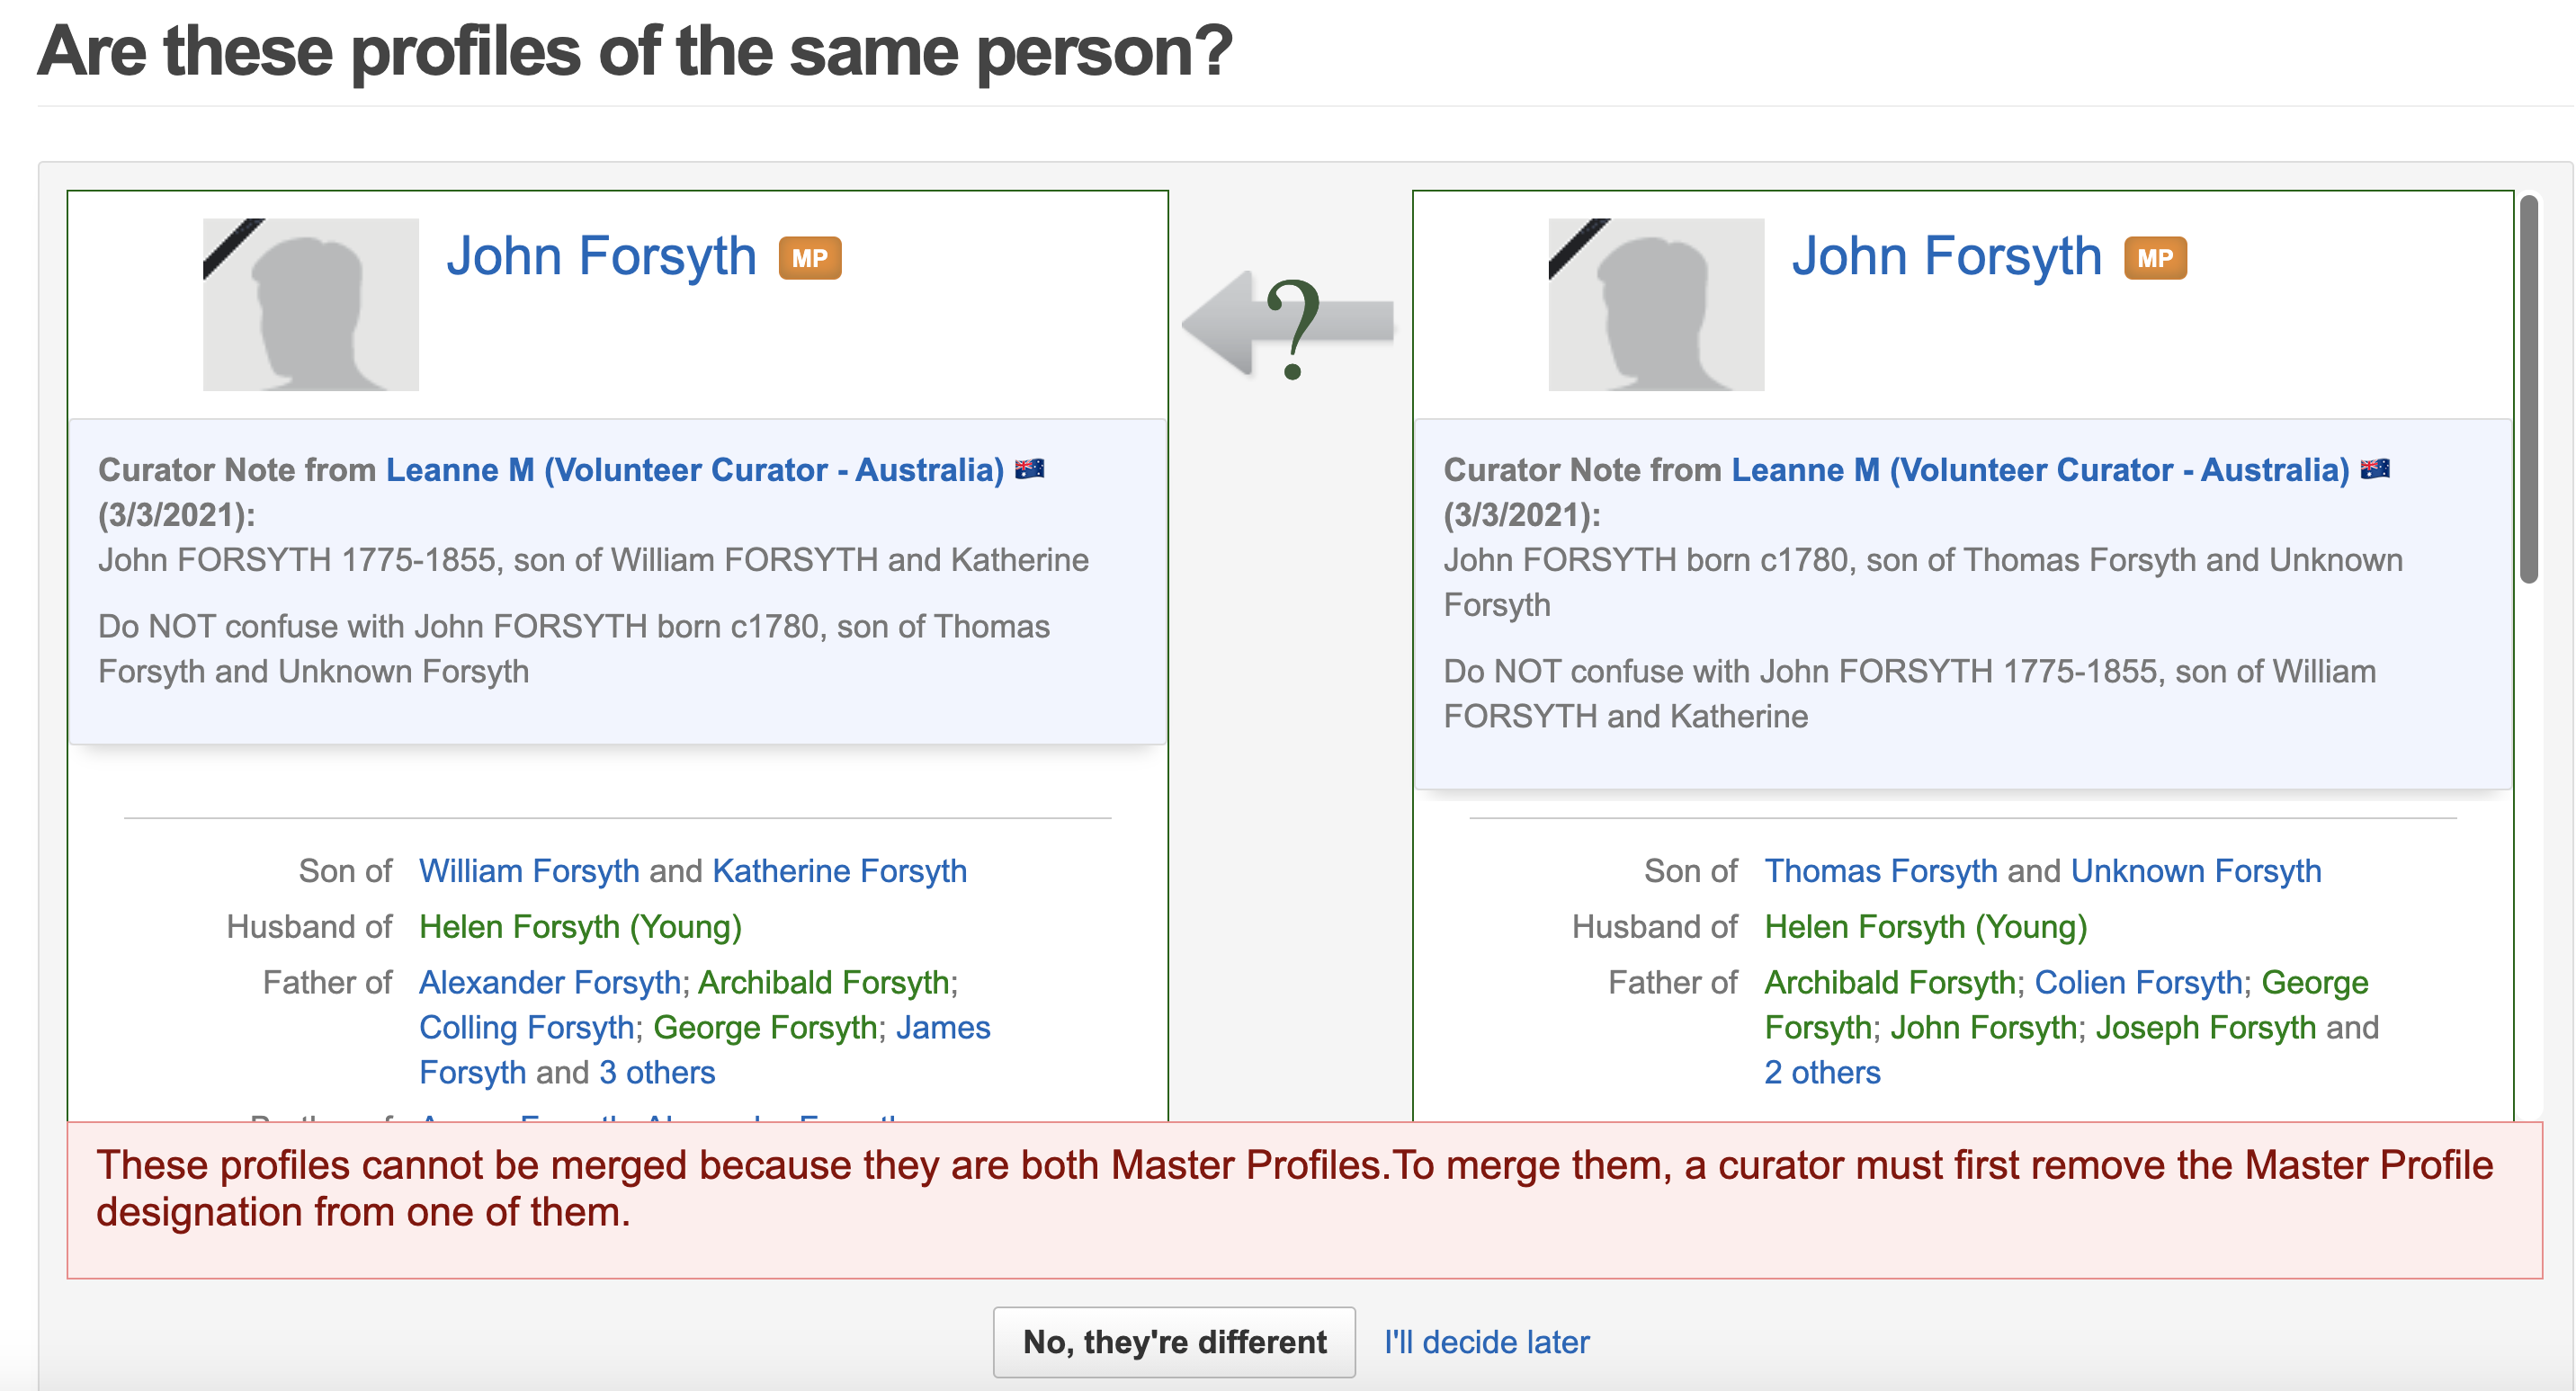This screenshot has height=1391, width=2576.
Task: Expand the "2 others" children list
Action: 1822,1072
